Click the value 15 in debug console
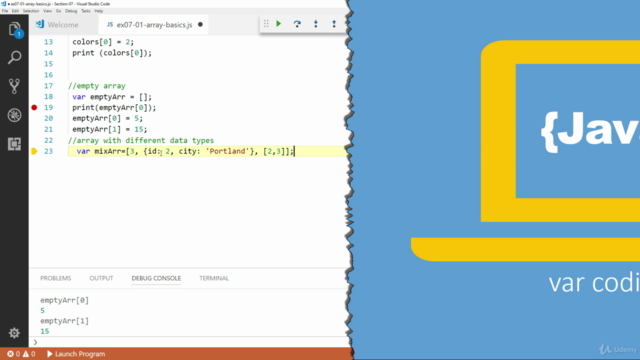The height and width of the screenshot is (360, 640). pyautogui.click(x=44, y=331)
